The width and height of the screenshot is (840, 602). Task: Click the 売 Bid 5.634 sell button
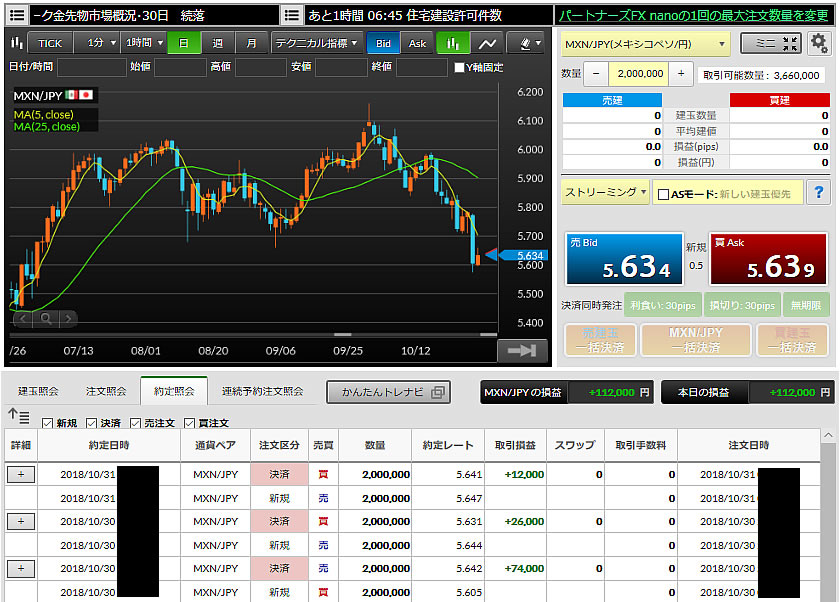coord(624,259)
